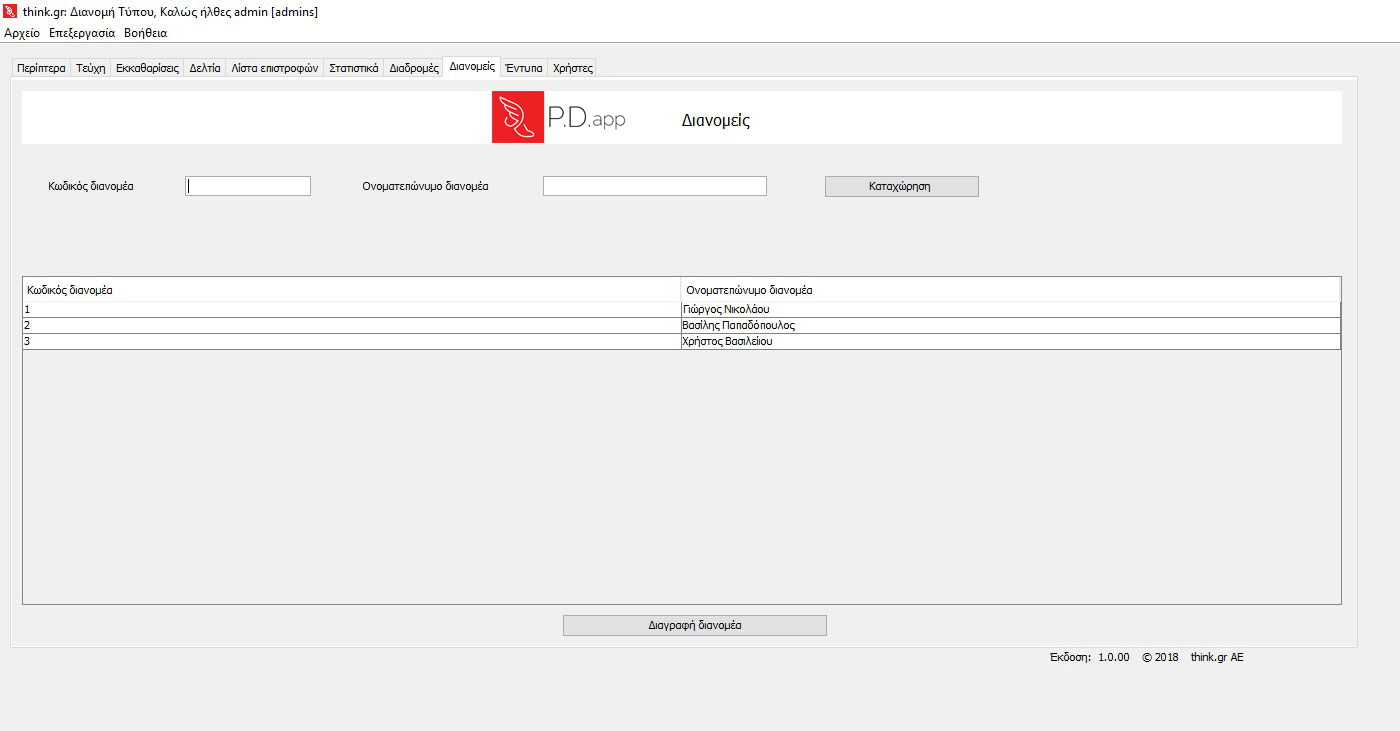This screenshot has width=1400, height=731.
Task: Open the Επεξεργασία menu
Action: tap(82, 33)
